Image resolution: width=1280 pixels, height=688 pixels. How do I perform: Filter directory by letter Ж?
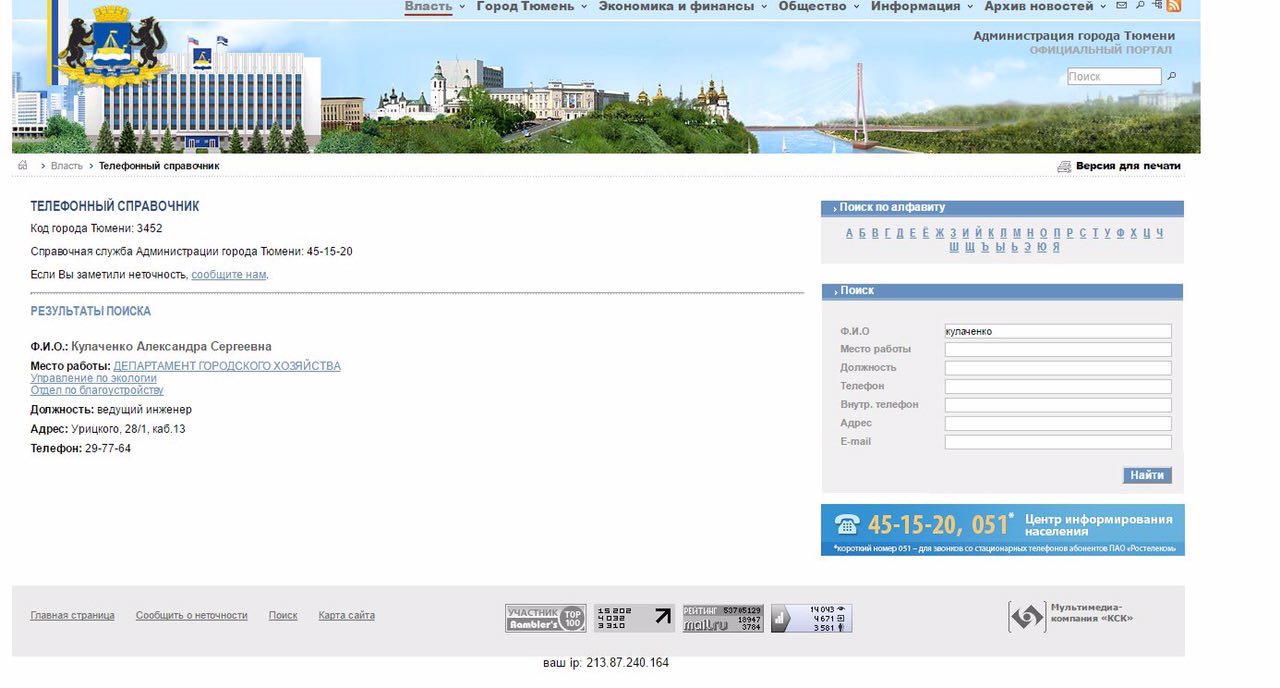click(x=940, y=233)
